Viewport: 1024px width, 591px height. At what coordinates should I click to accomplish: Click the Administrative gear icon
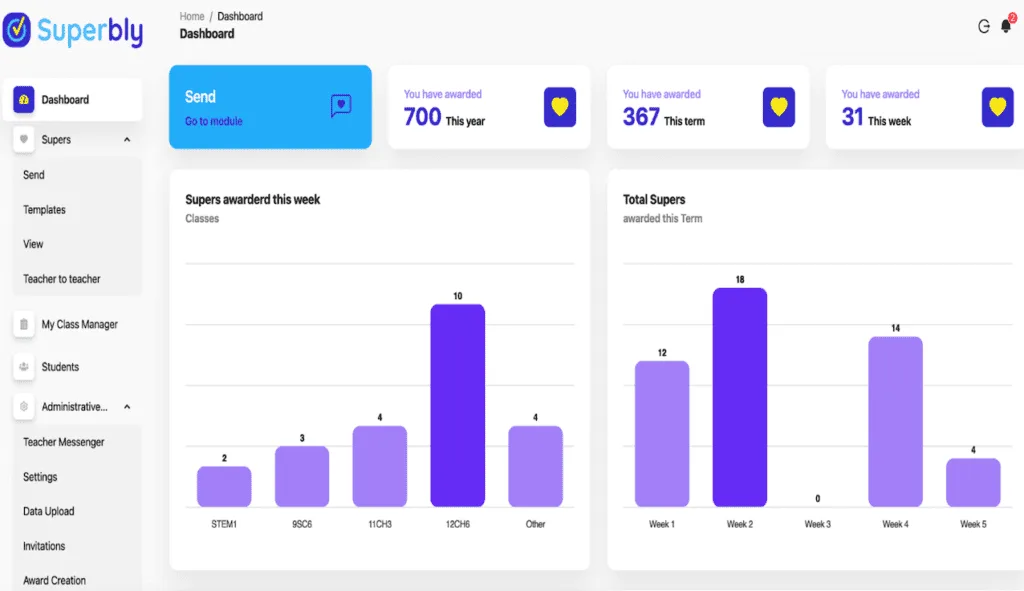(24, 406)
